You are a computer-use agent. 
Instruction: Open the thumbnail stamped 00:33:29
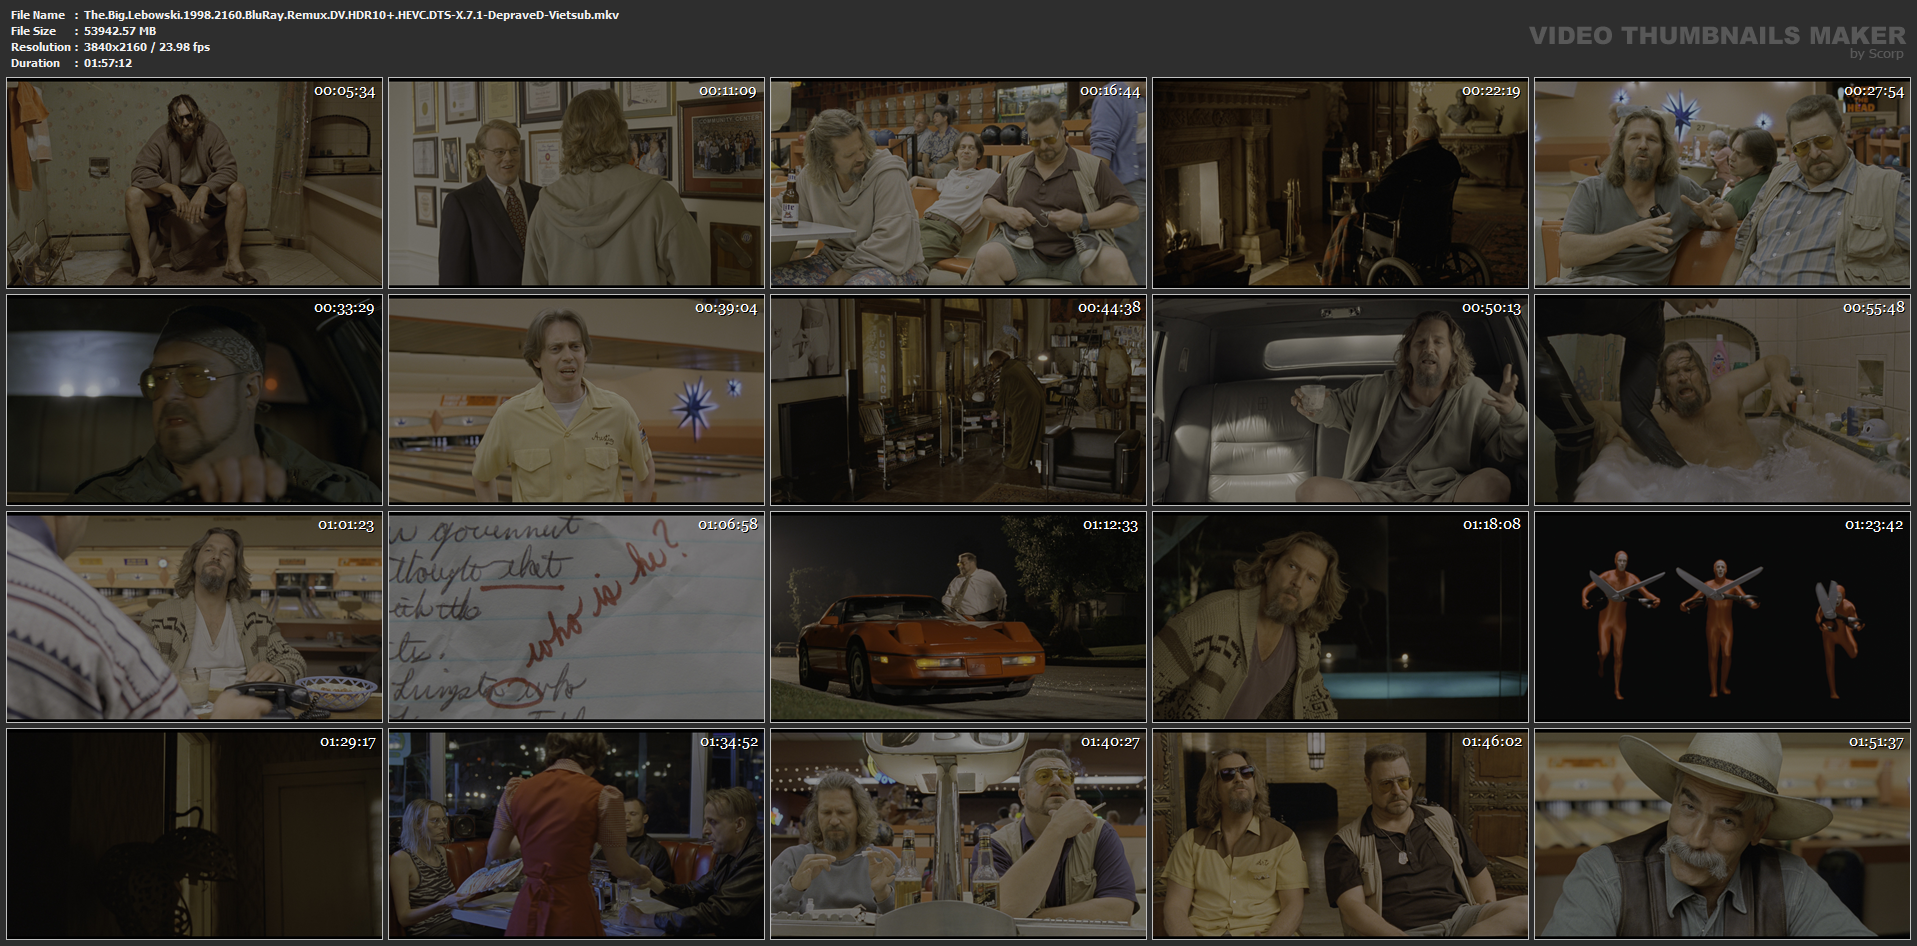194,400
